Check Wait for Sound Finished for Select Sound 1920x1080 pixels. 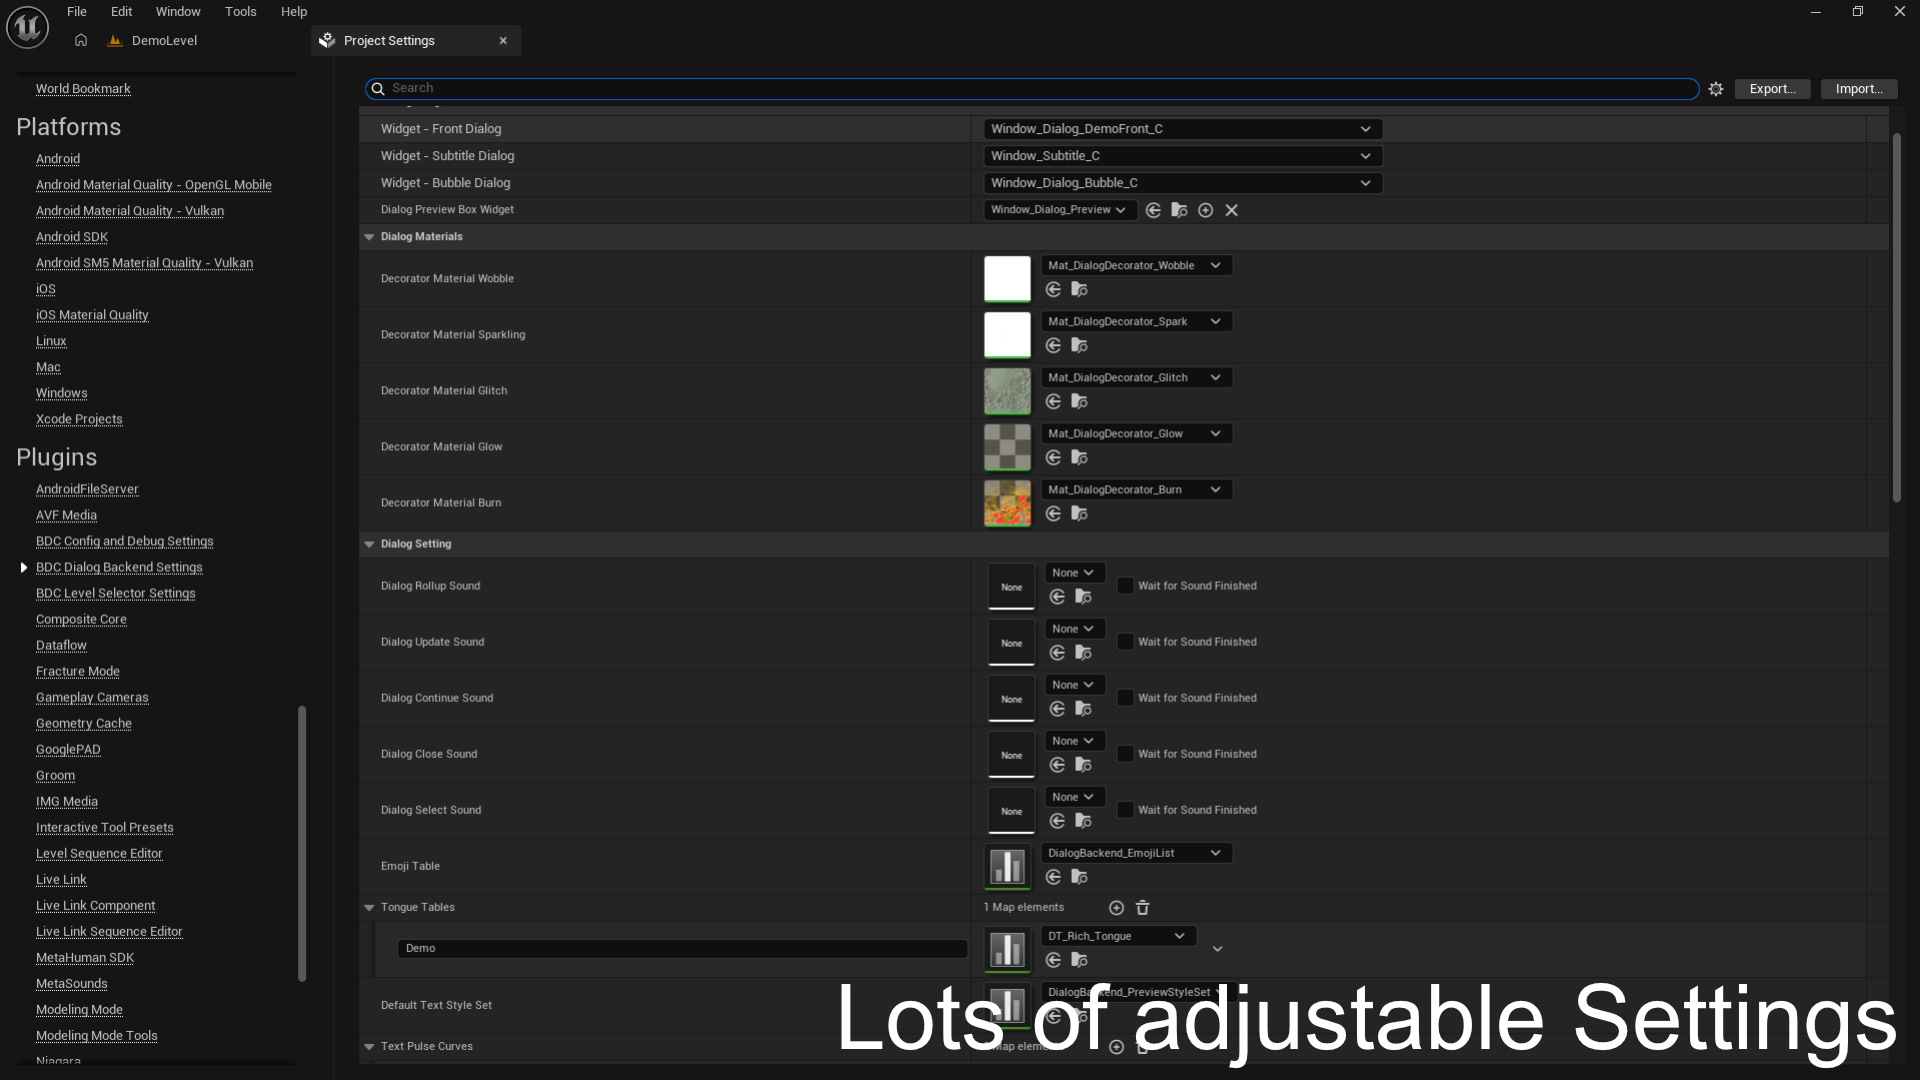(1125, 810)
